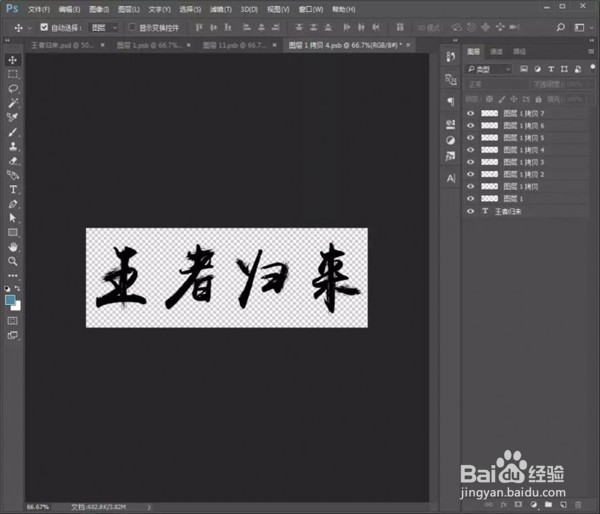Open the Edit Toolbar ellipsis menu
The width and height of the screenshot is (600, 514).
coord(13,275)
